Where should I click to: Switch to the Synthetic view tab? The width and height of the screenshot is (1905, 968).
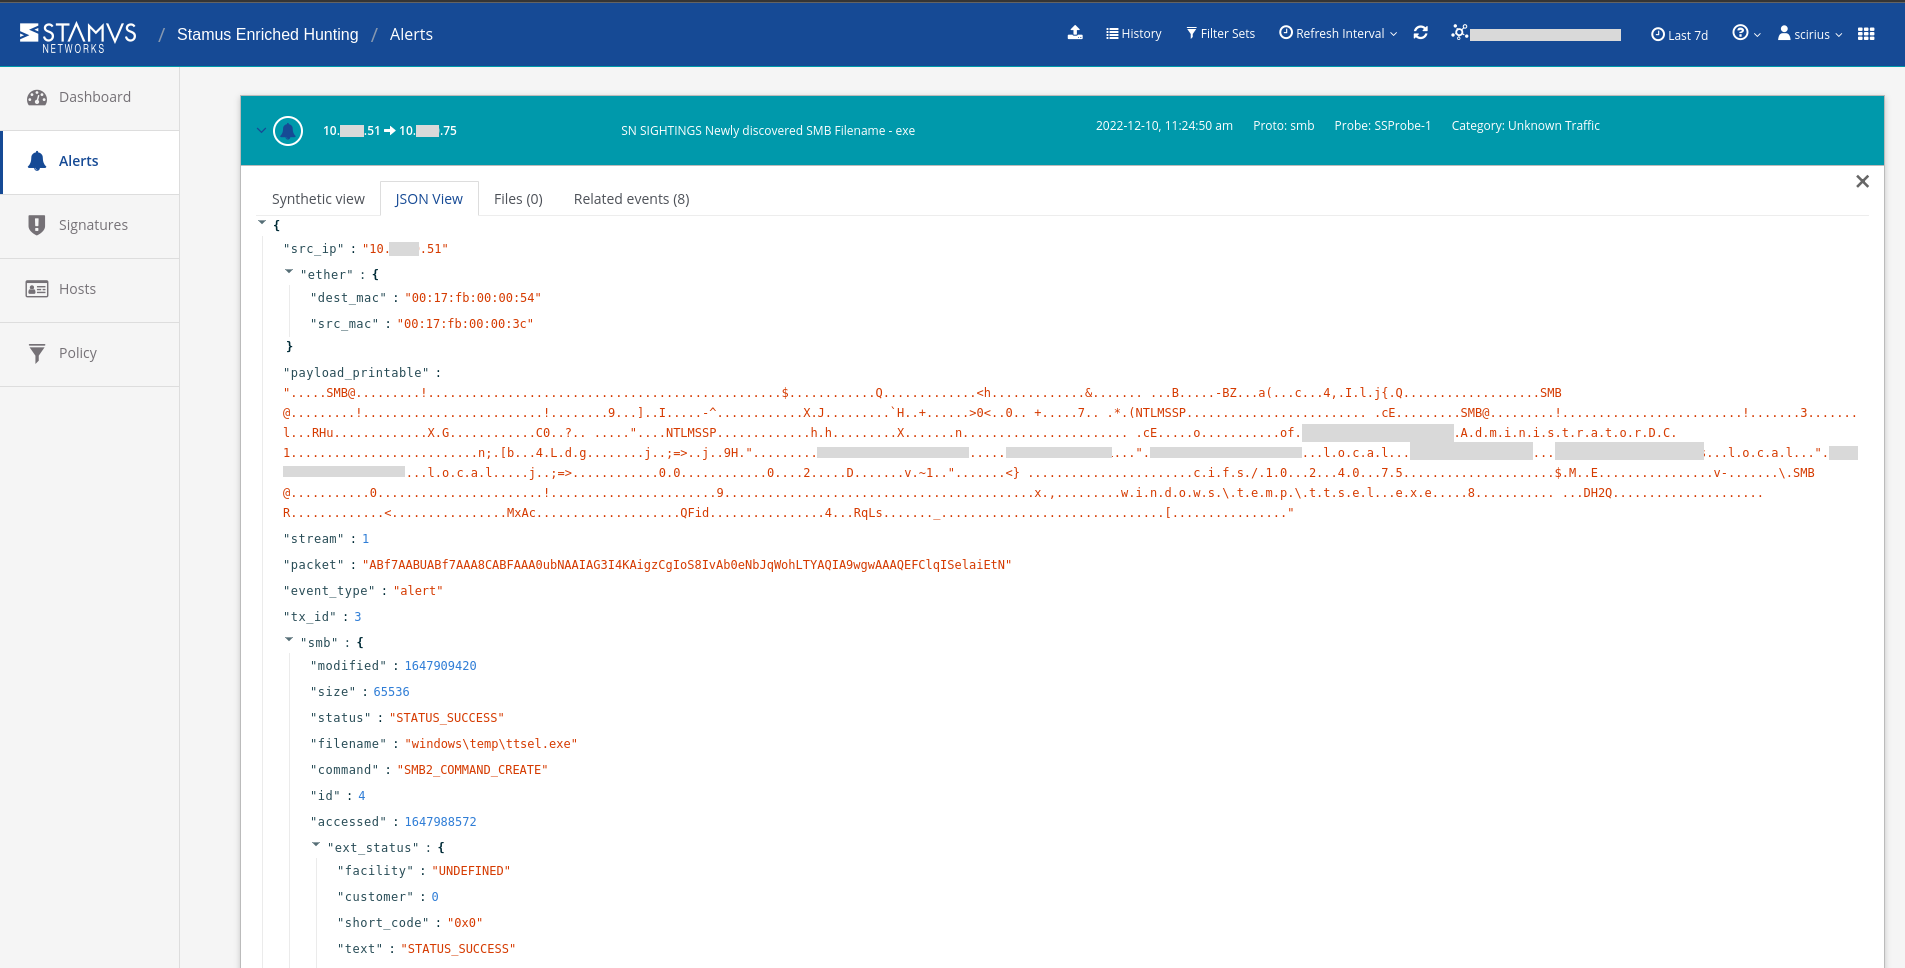pyautogui.click(x=318, y=198)
